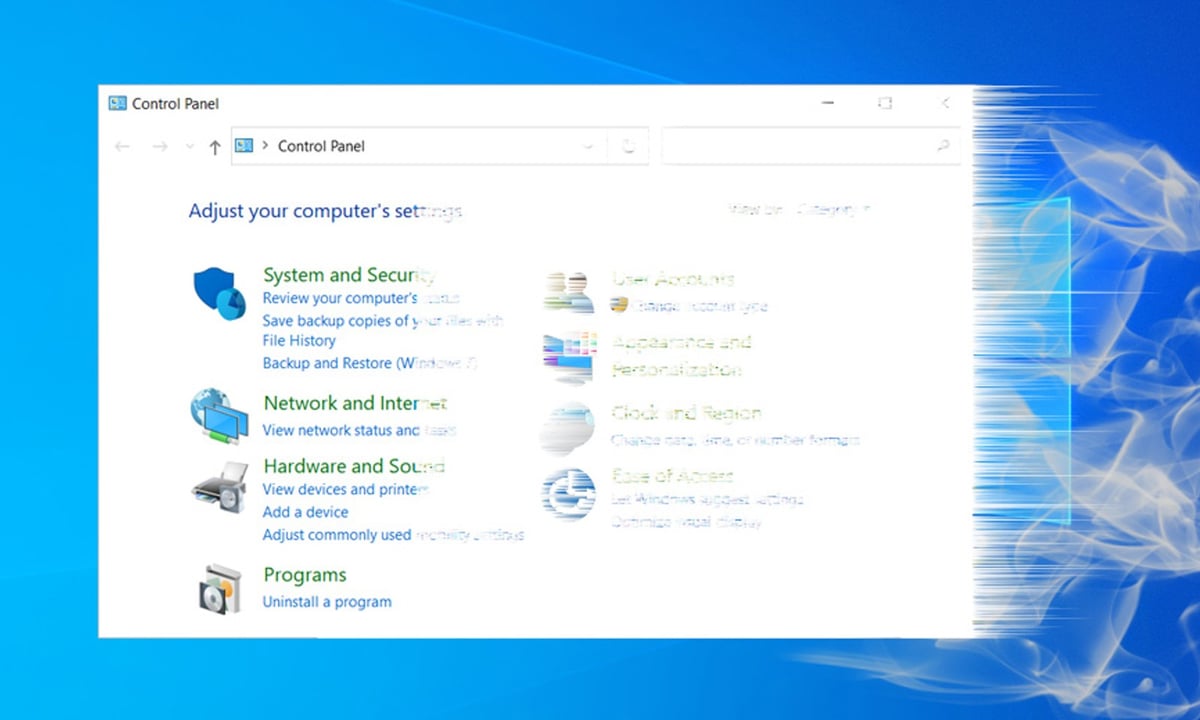Open System and Security shield icon
This screenshot has width=1200, height=720.
pos(219,294)
